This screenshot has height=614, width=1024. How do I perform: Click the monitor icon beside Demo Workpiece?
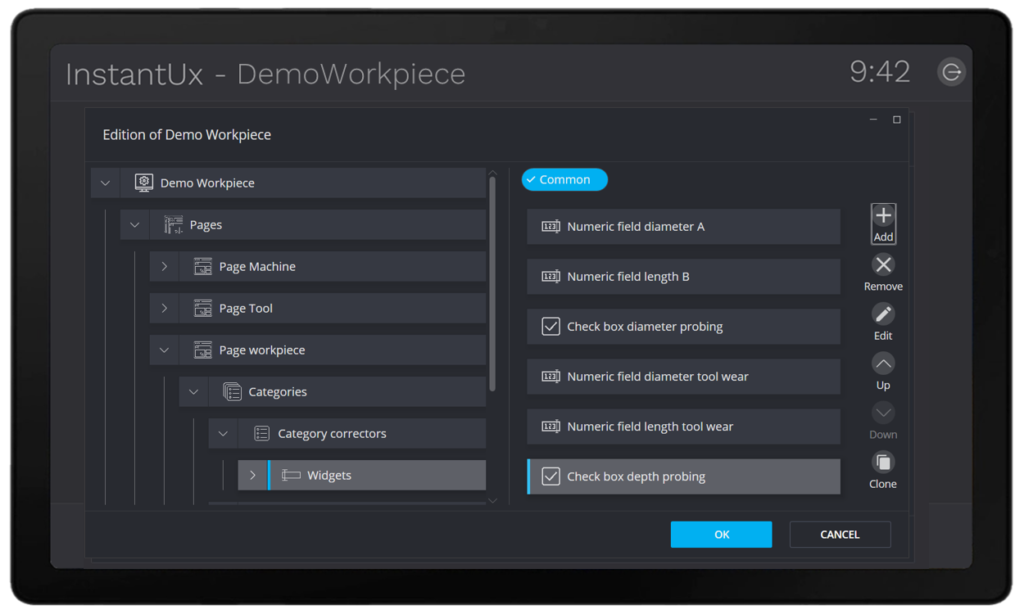(x=143, y=183)
